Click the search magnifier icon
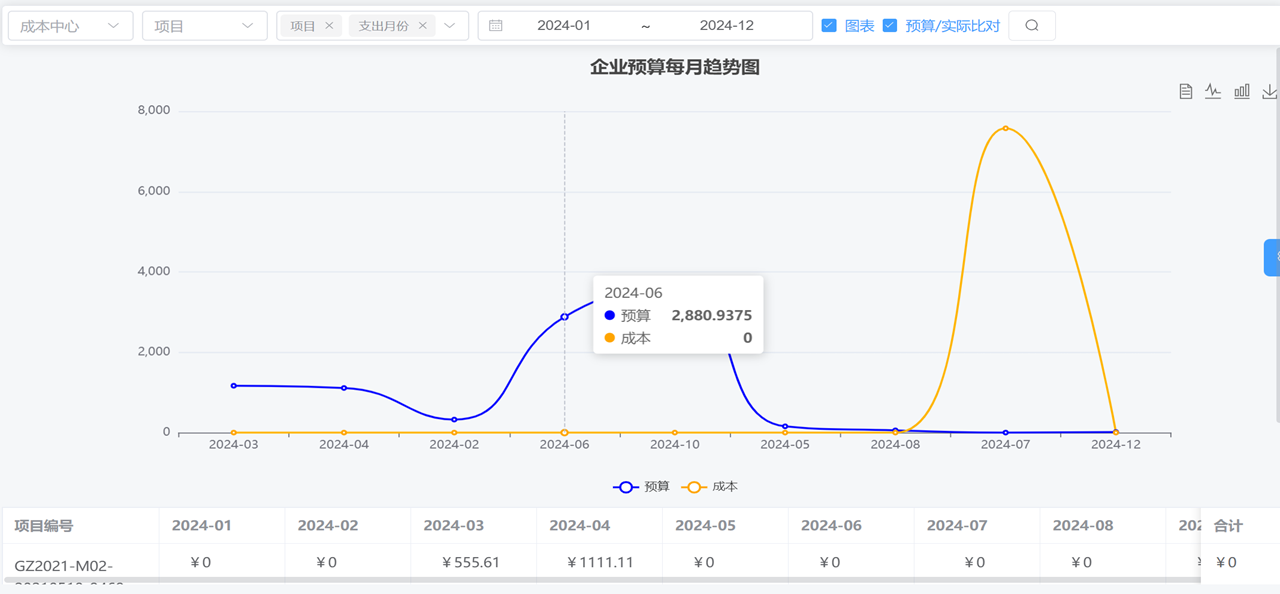Viewport: 1280px width, 594px height. click(1031, 24)
